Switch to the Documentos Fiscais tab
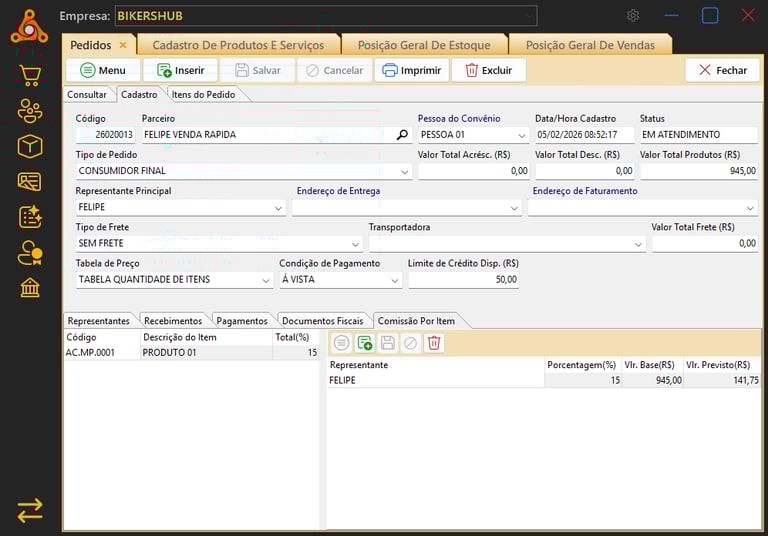 (322, 321)
